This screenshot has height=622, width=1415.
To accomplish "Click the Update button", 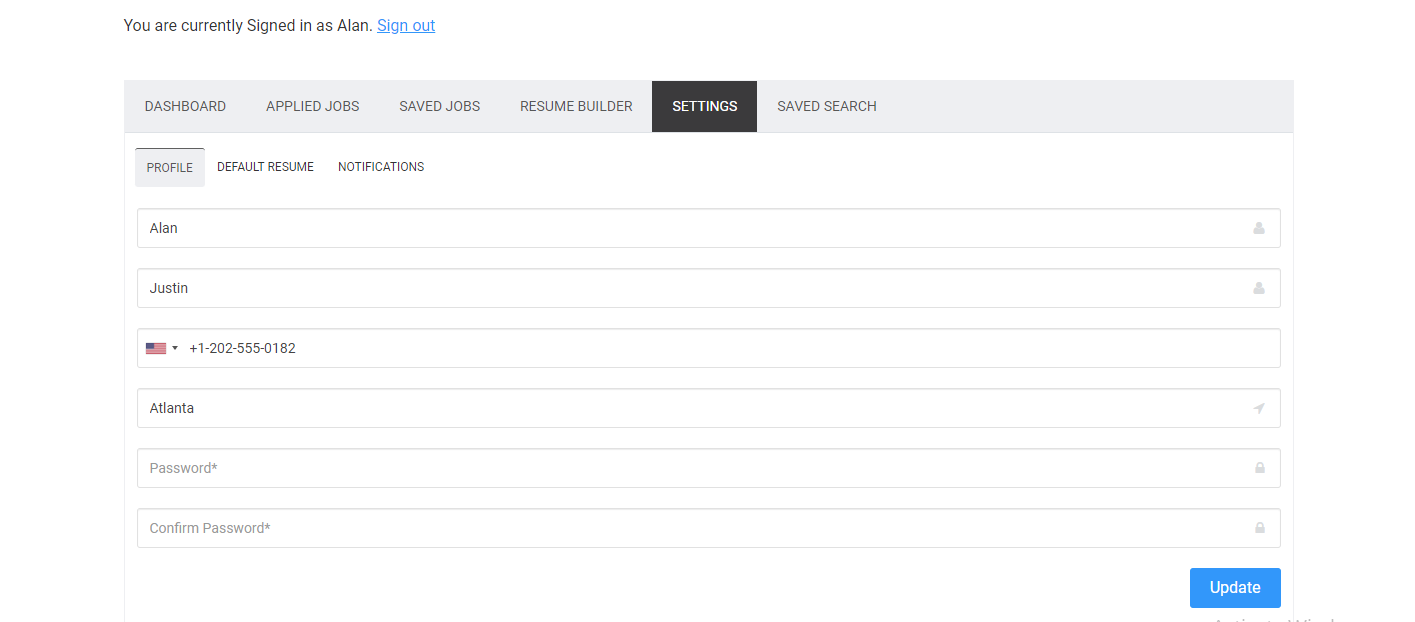I will pos(1235,588).
